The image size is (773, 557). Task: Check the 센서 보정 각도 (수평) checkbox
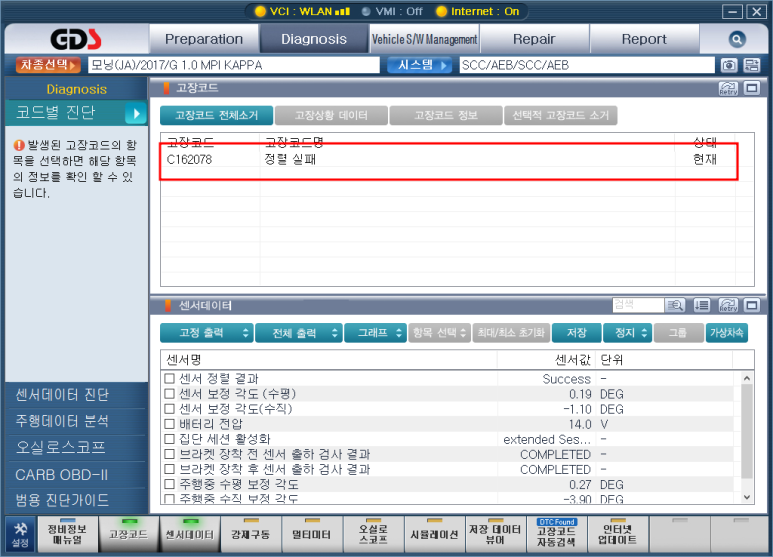170,394
